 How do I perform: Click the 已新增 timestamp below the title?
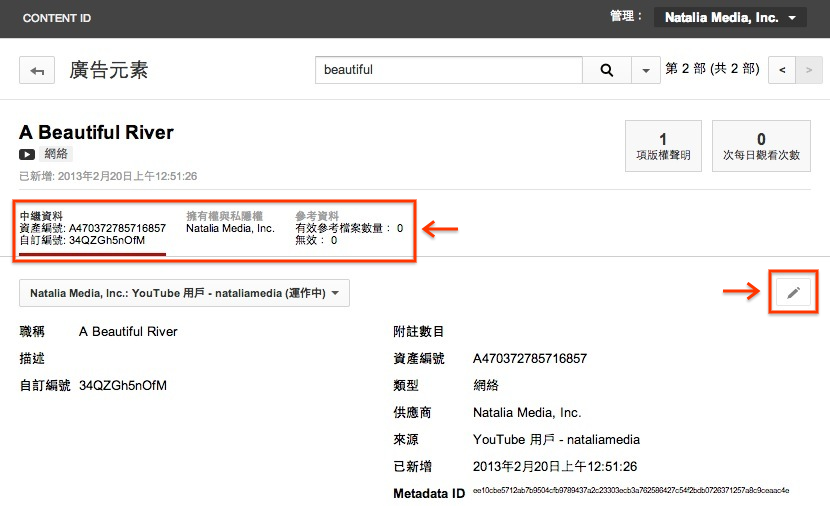[x=108, y=176]
